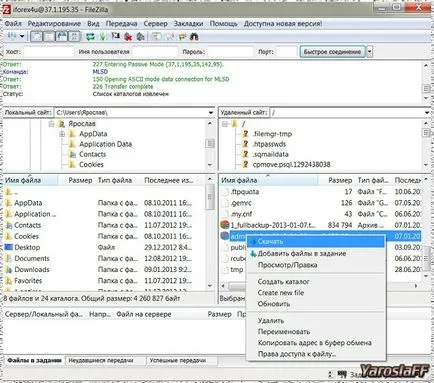The height and width of the screenshot is (383, 434).
Task: Open the Site Manager dropdown arrow
Action: (22, 36)
